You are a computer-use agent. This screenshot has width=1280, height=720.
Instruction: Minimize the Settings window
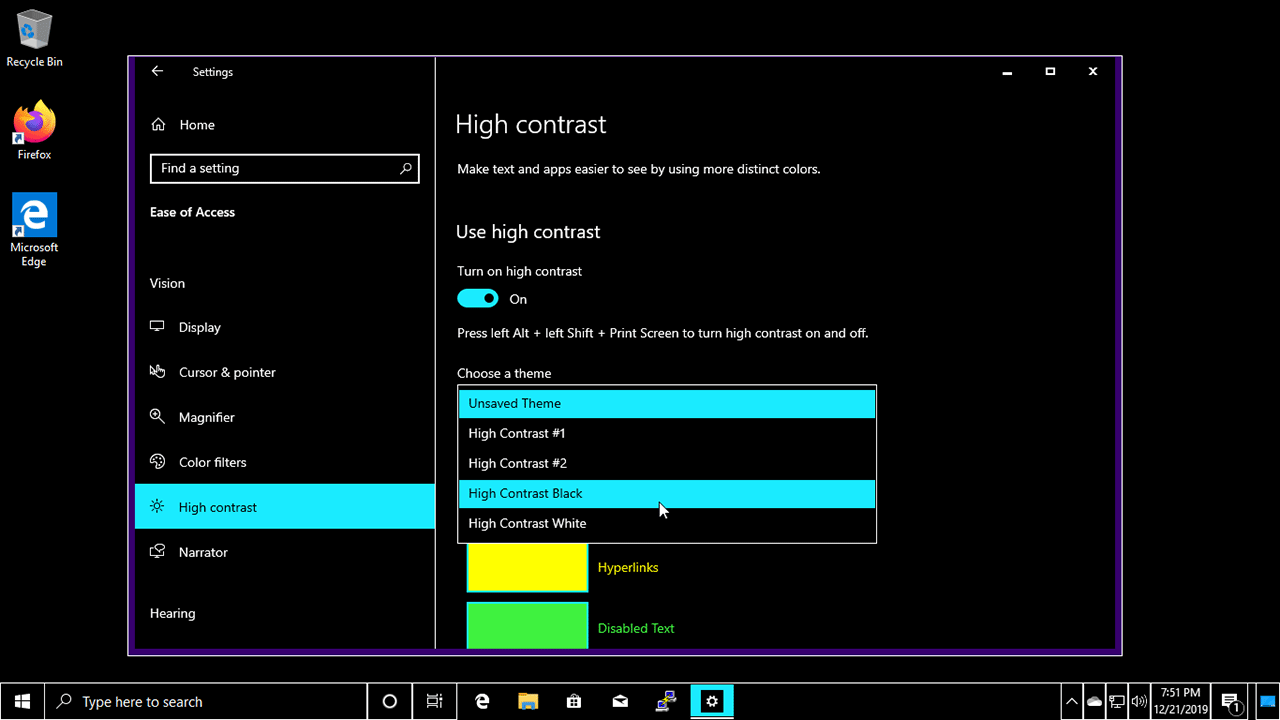(1007, 72)
